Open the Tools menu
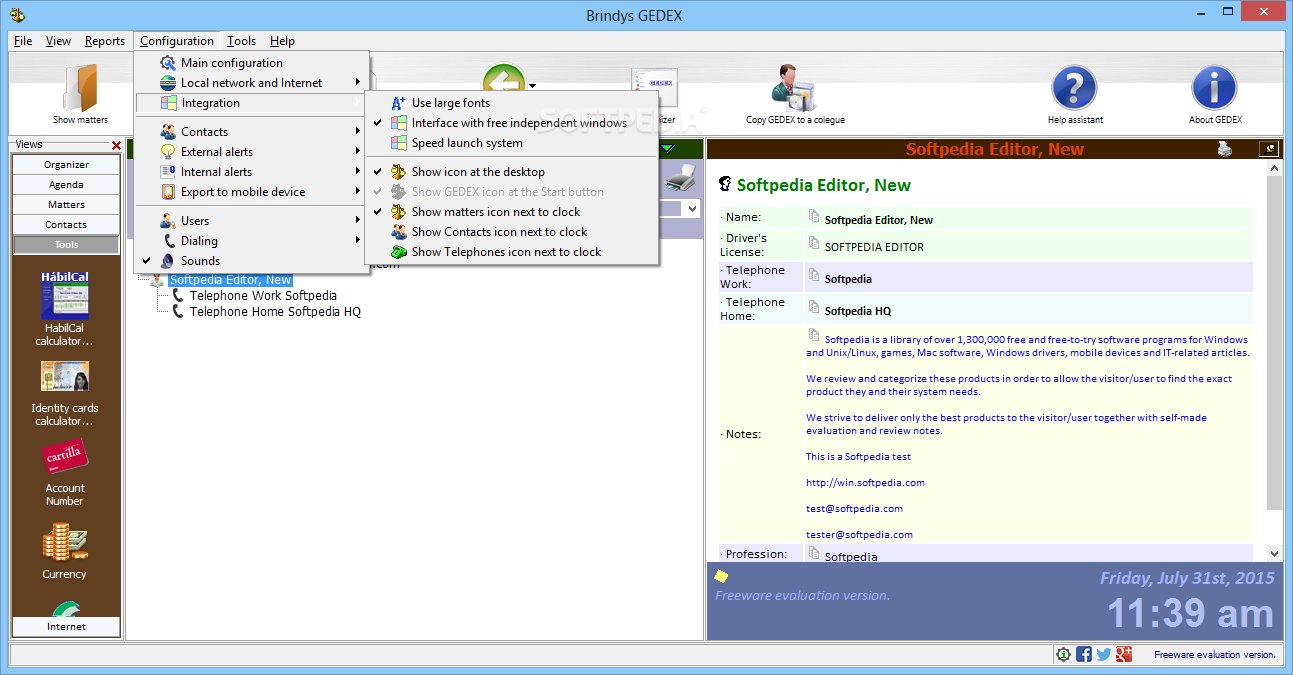 [241, 41]
